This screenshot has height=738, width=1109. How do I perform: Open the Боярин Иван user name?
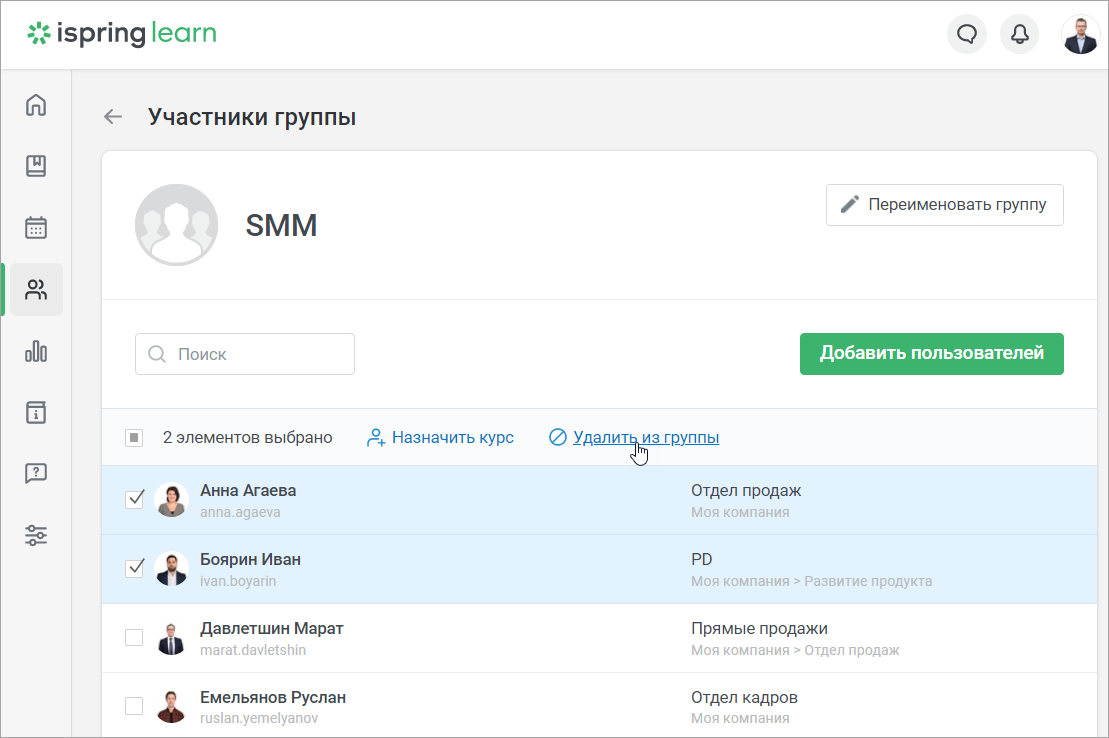pos(250,559)
